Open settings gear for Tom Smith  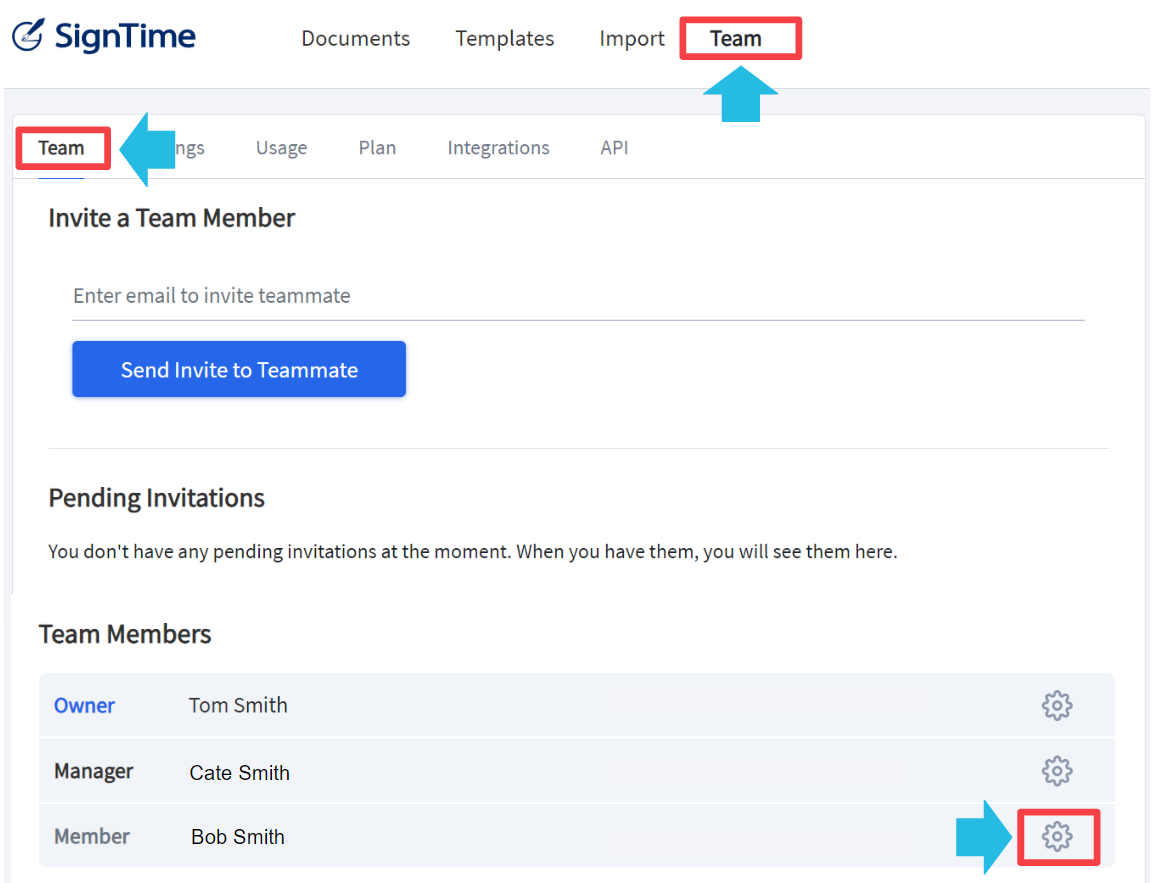click(x=1057, y=705)
